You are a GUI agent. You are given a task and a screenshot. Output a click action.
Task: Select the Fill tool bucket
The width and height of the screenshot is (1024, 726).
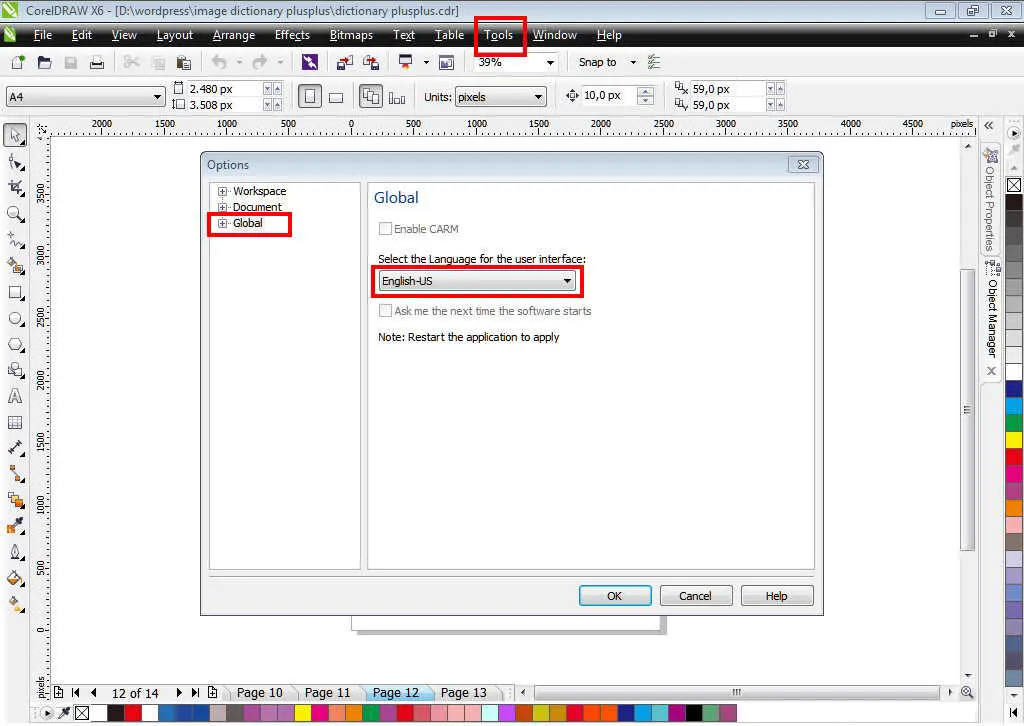pos(15,578)
